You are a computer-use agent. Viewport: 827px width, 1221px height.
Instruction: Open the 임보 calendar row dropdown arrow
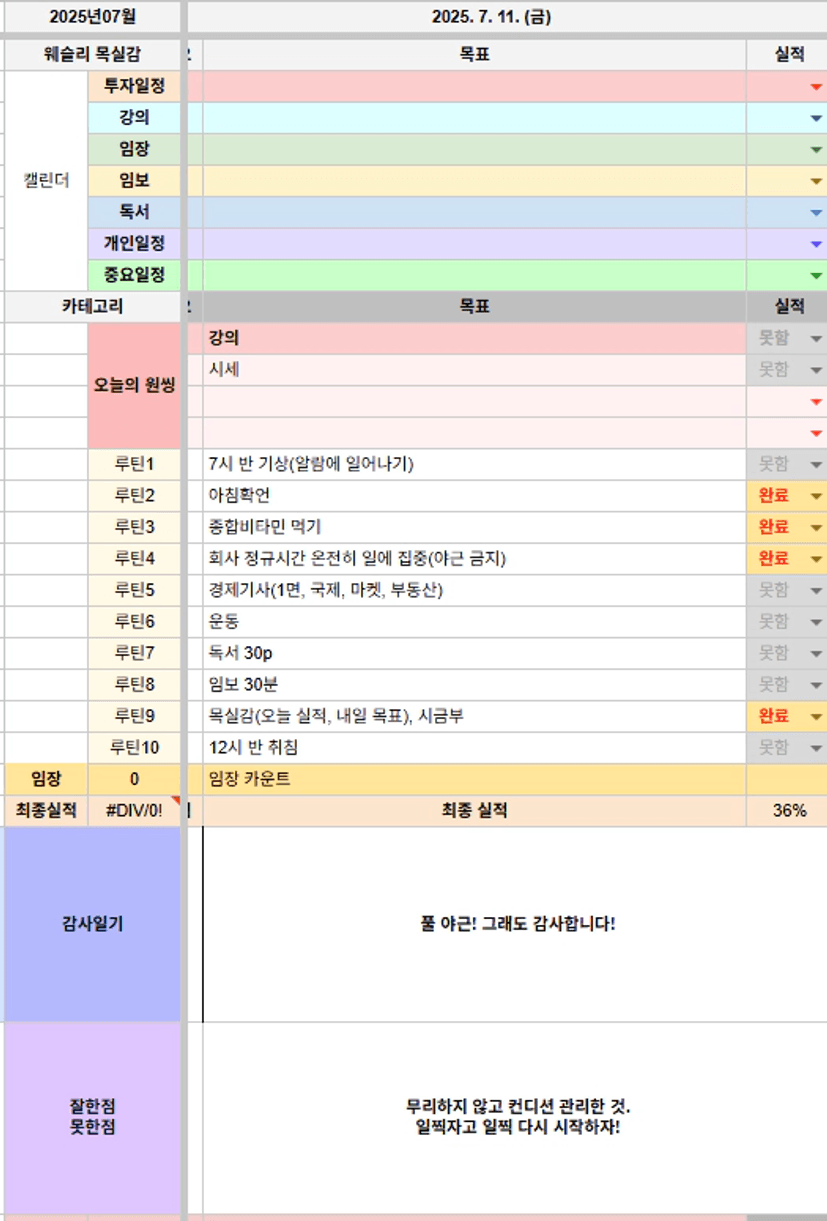click(x=816, y=182)
